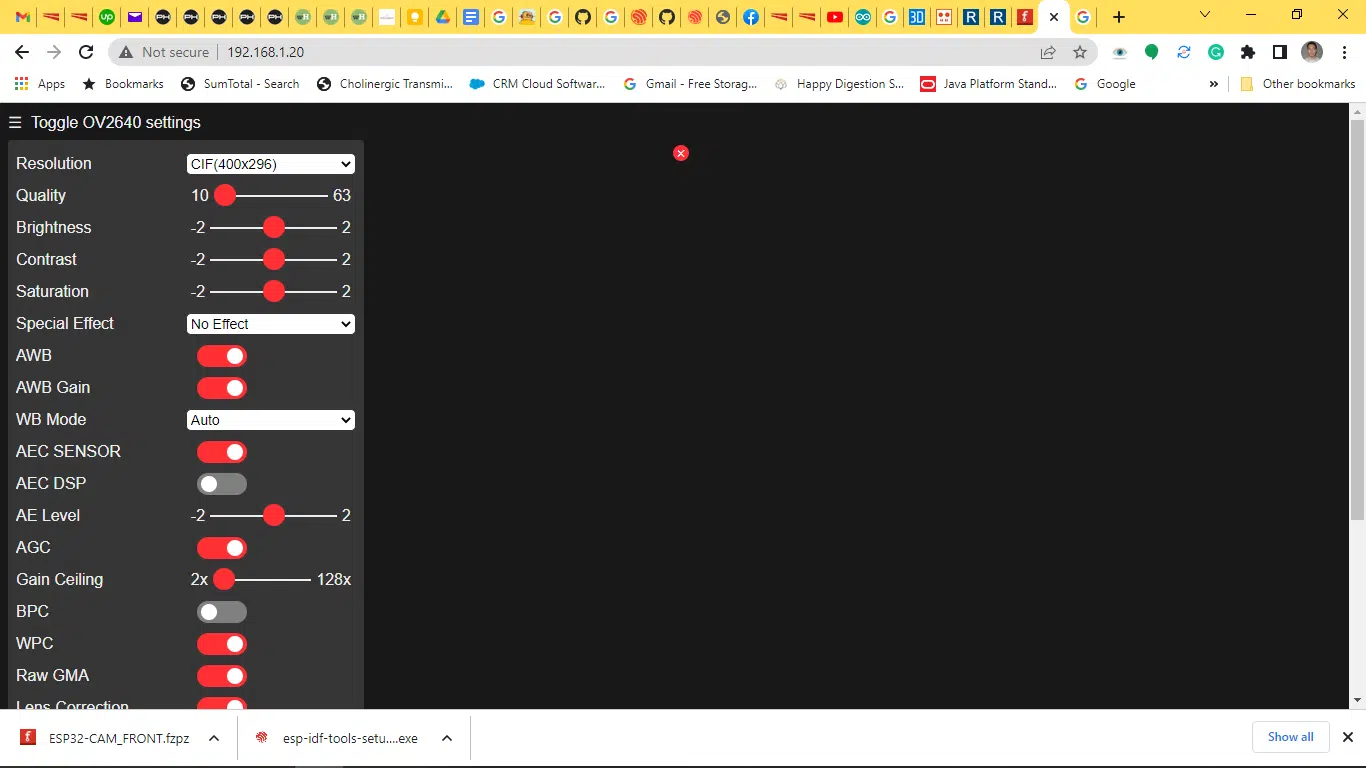Click the Brightness slider handle
The height and width of the screenshot is (768, 1366).
click(274, 228)
